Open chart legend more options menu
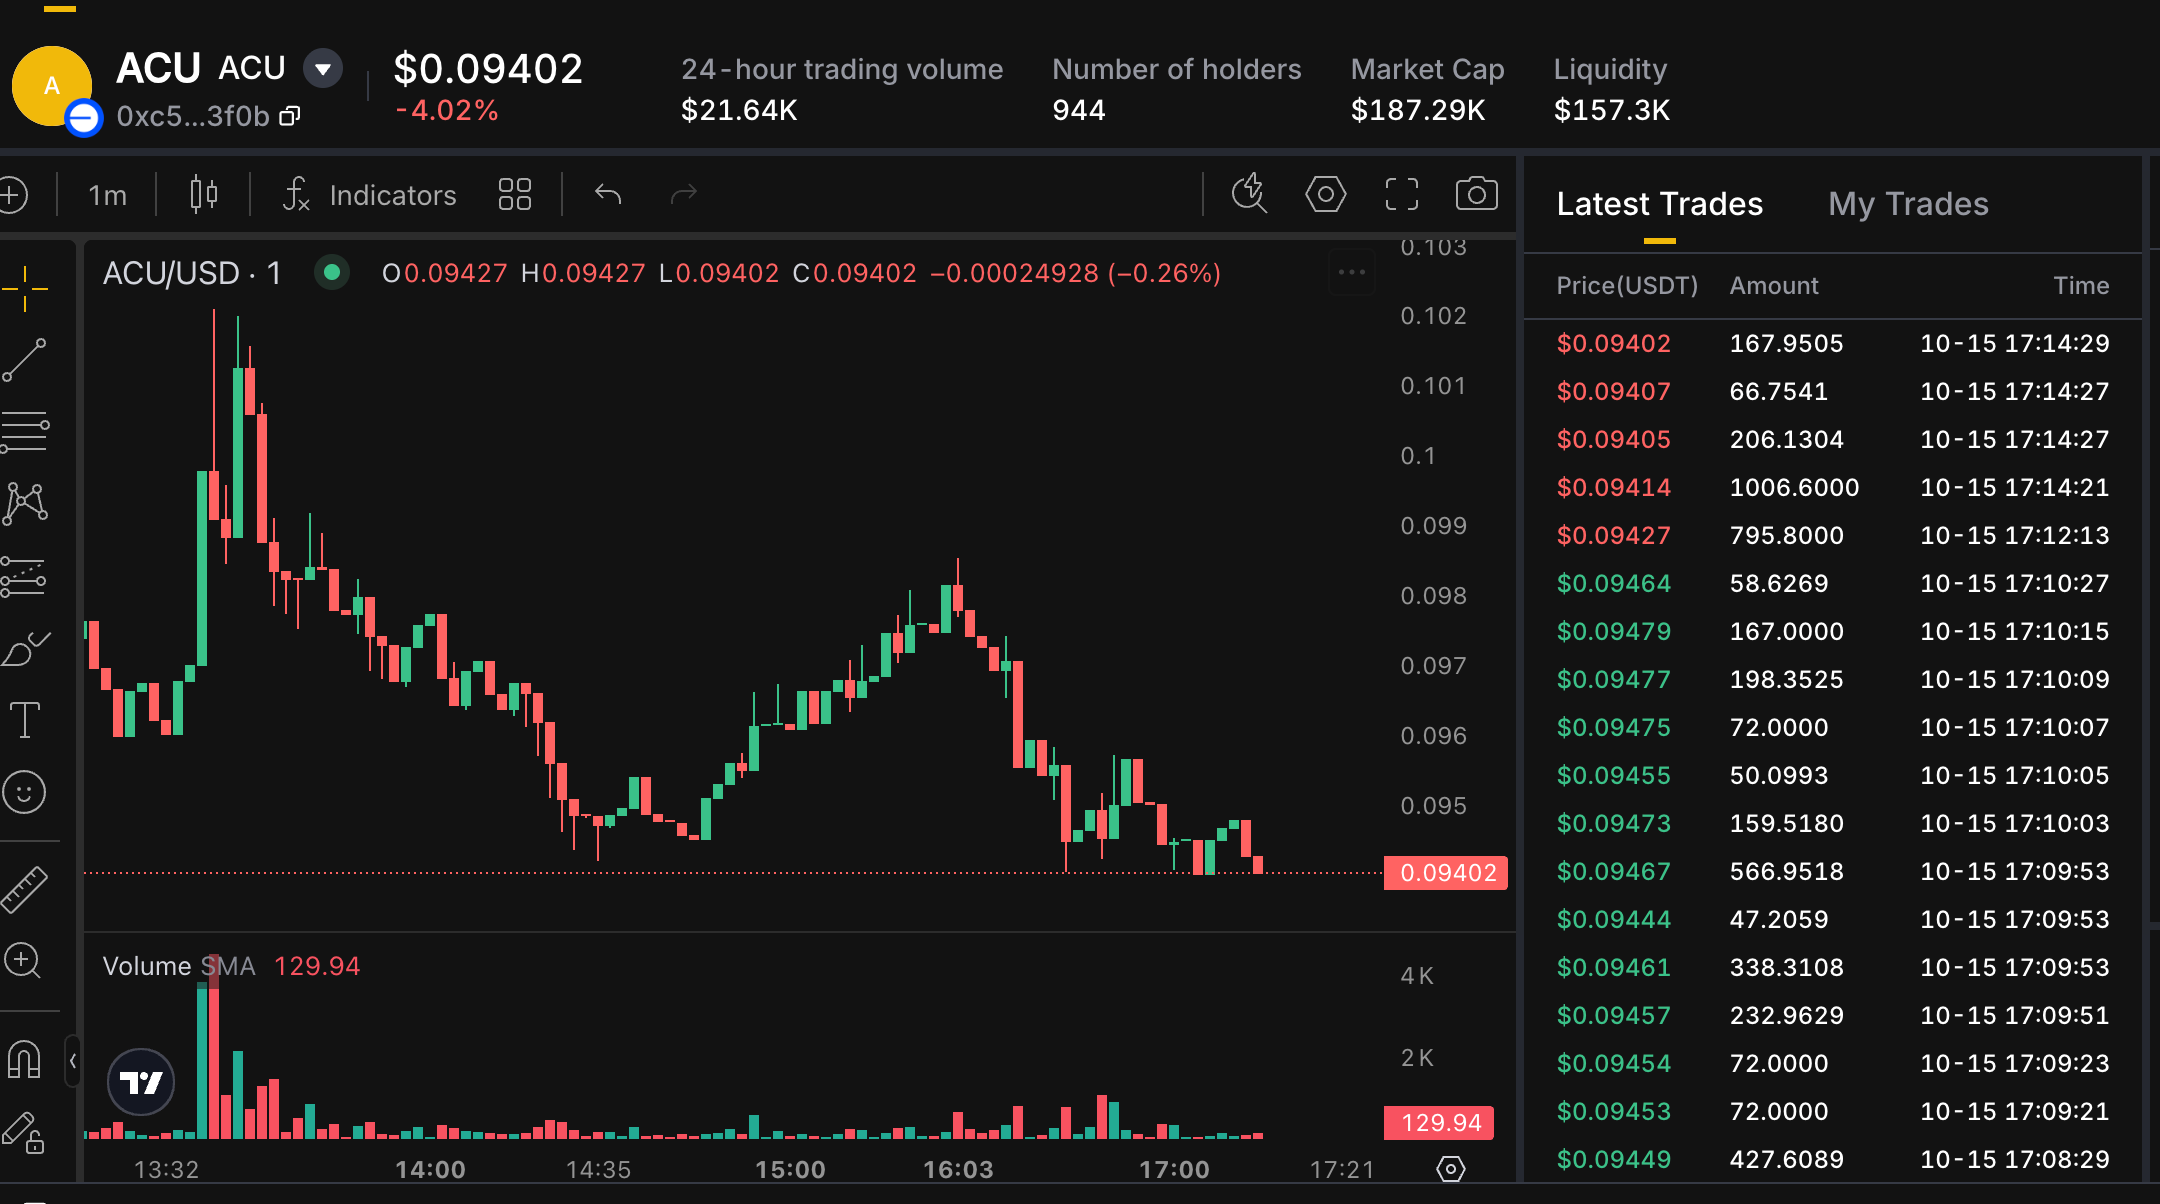The height and width of the screenshot is (1204, 2160). pyautogui.click(x=1352, y=272)
